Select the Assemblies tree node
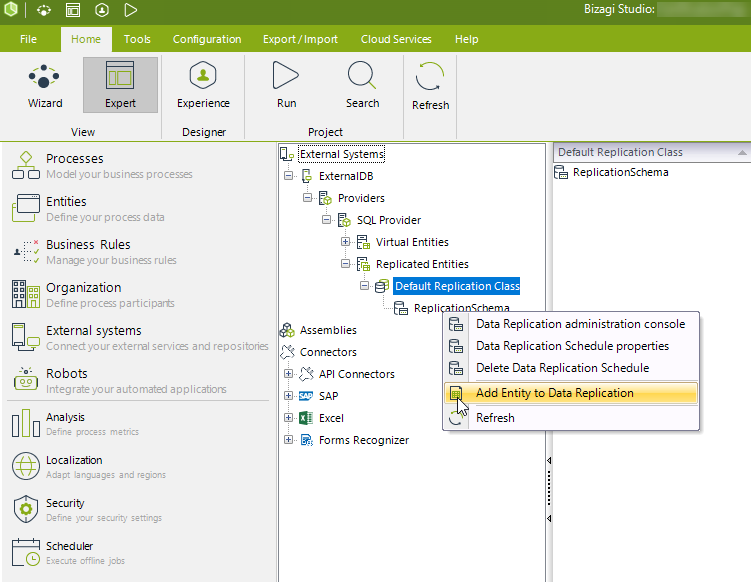The width and height of the screenshot is (751, 582). [x=328, y=330]
